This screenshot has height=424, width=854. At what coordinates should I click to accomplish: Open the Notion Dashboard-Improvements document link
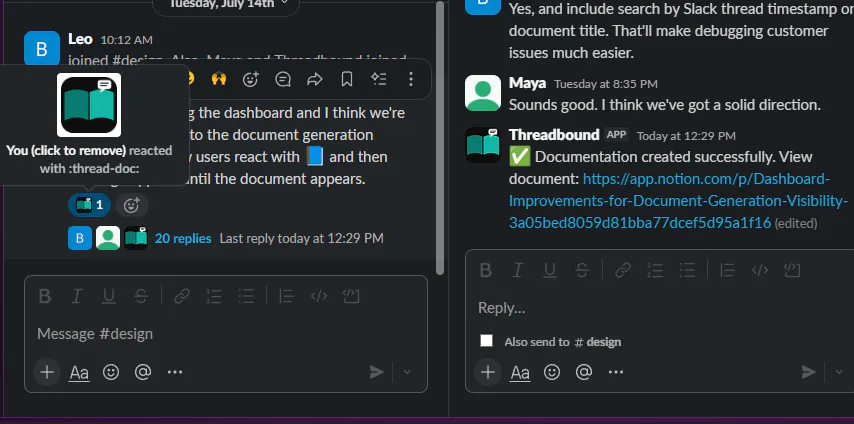[678, 201]
